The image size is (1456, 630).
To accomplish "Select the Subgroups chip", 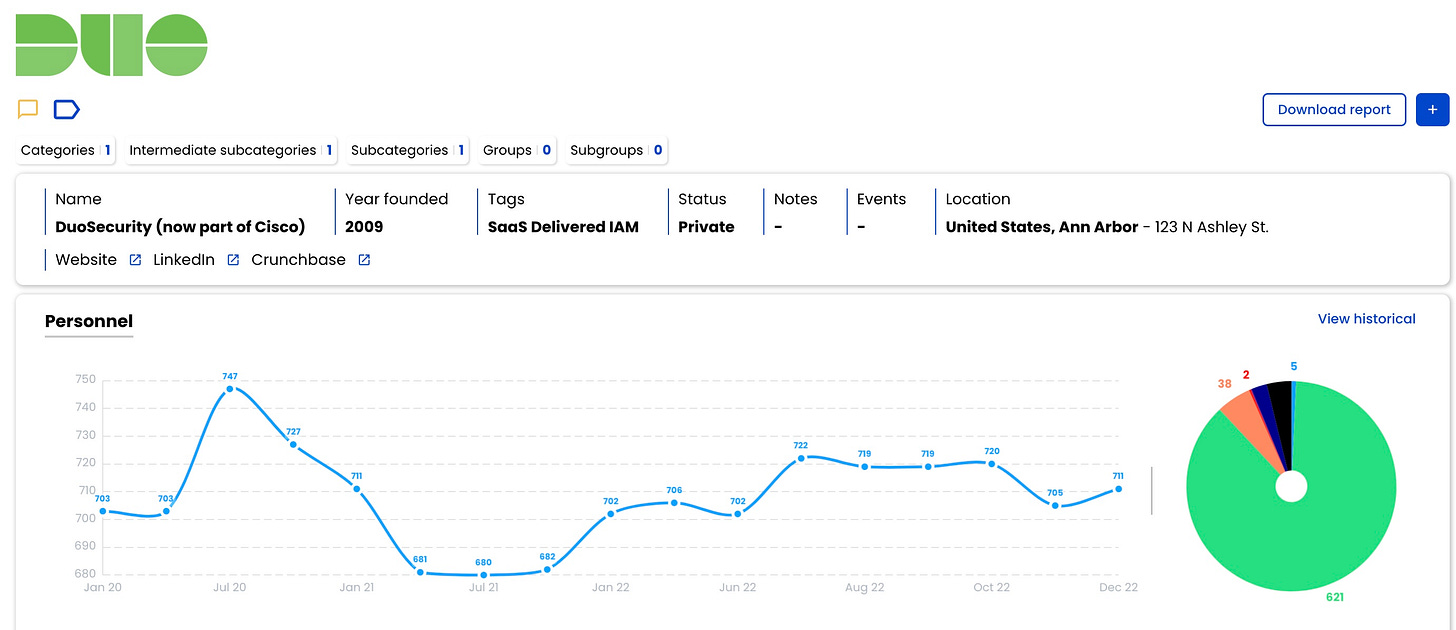I will 616,150.
